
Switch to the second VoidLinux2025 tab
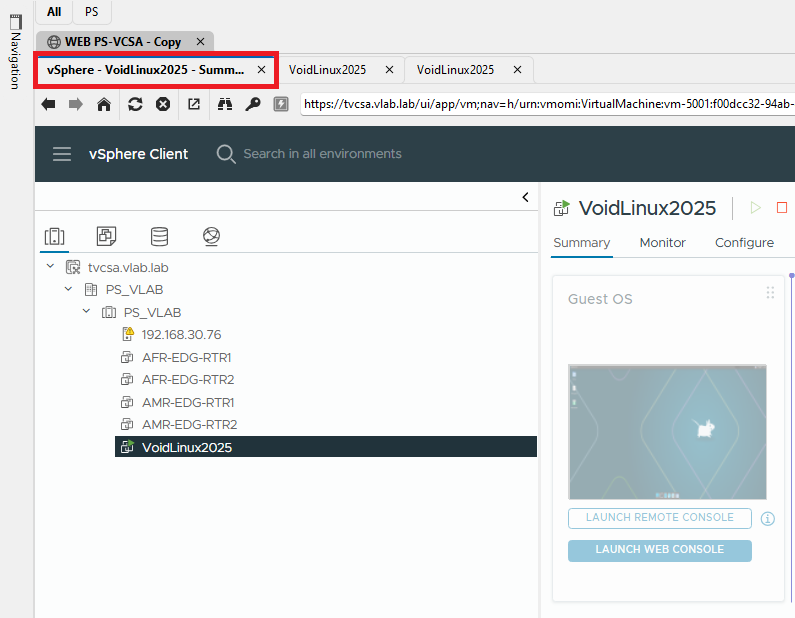(x=328, y=70)
